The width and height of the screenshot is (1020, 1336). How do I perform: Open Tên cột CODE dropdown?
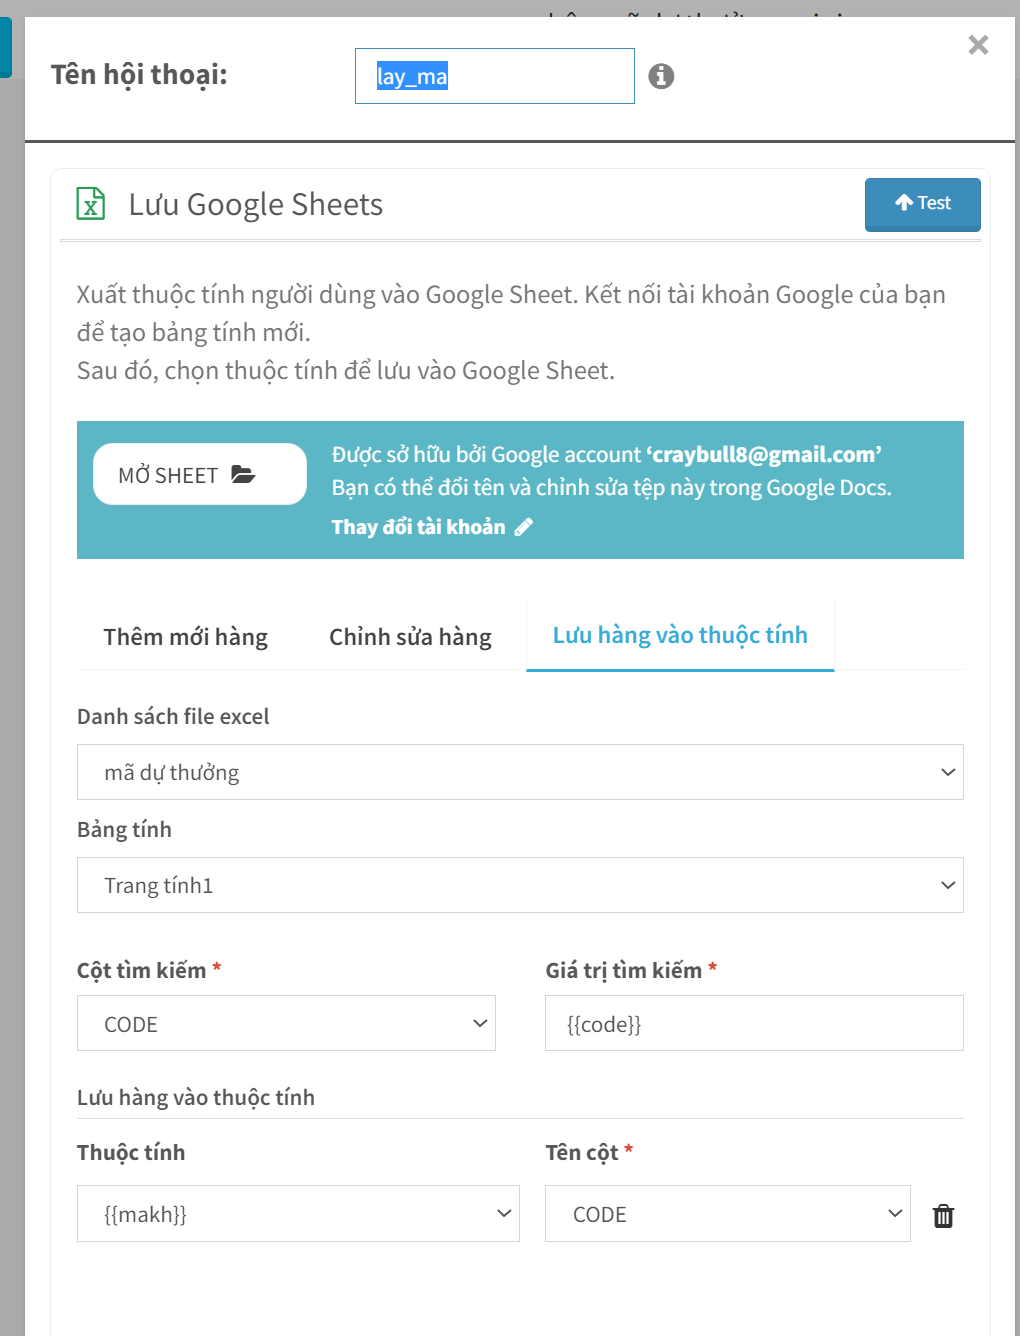(728, 1213)
